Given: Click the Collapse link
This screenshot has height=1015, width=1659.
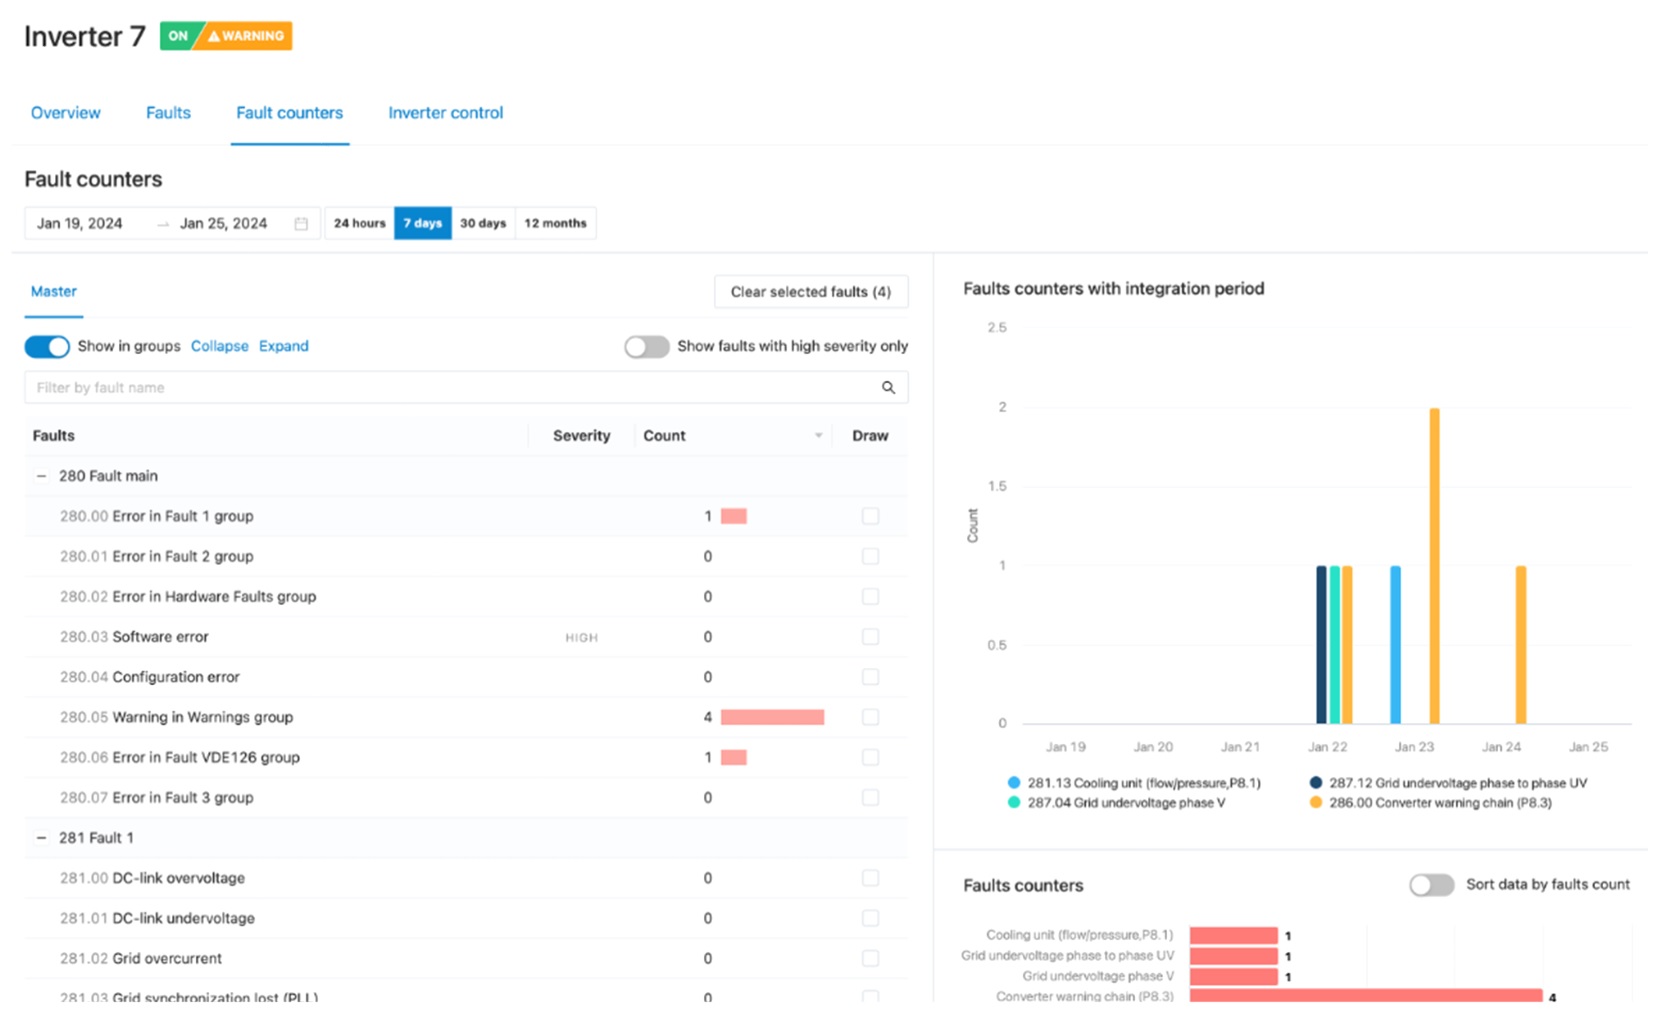Looking at the screenshot, I should tap(220, 346).
